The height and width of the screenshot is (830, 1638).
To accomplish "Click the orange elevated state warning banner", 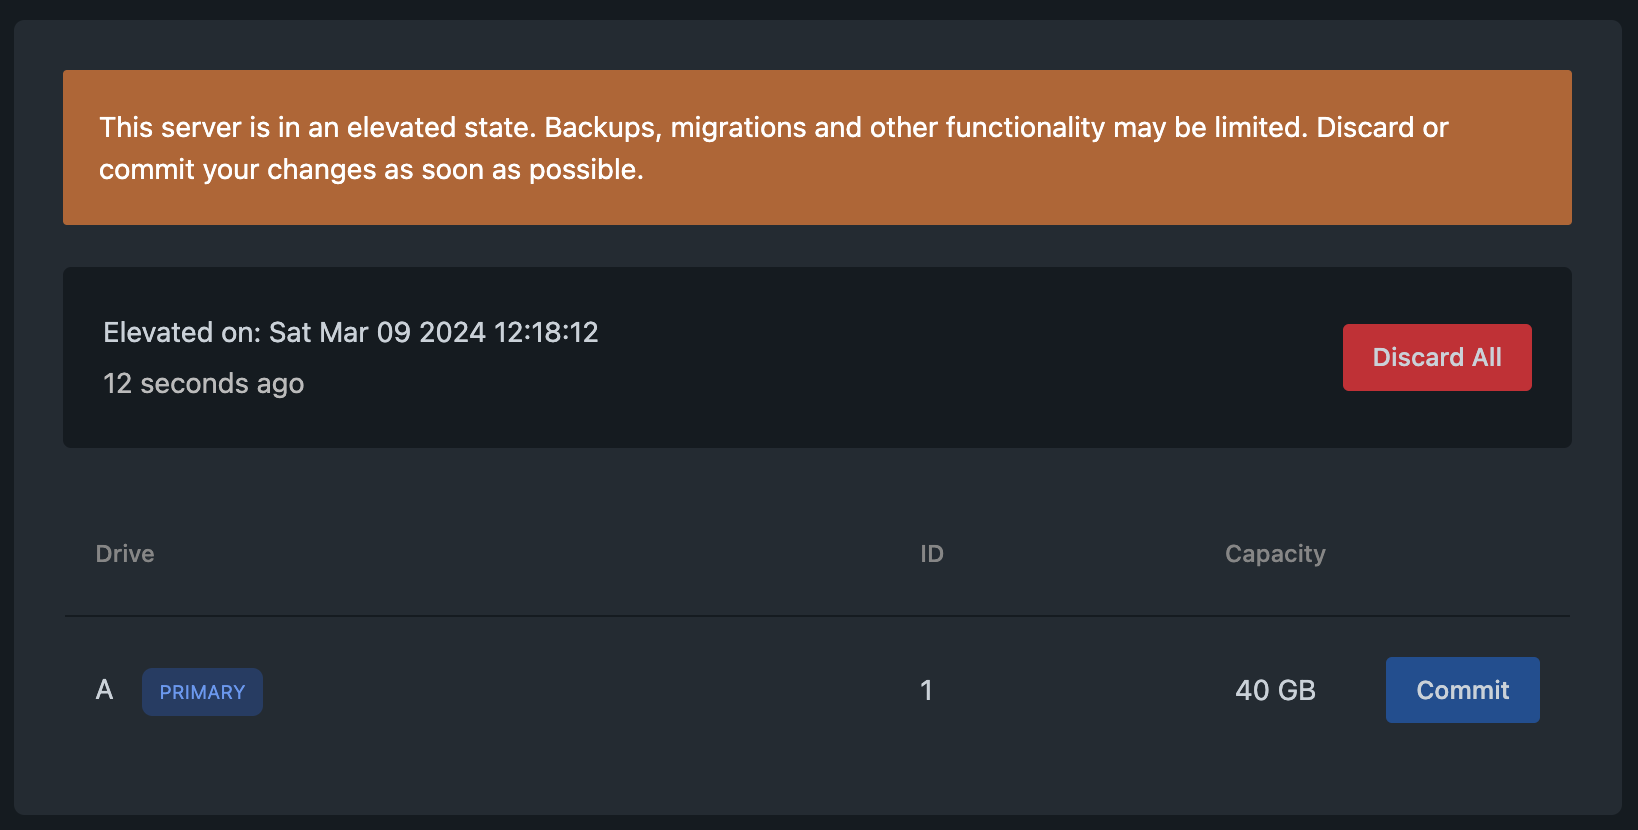I will click(817, 147).
